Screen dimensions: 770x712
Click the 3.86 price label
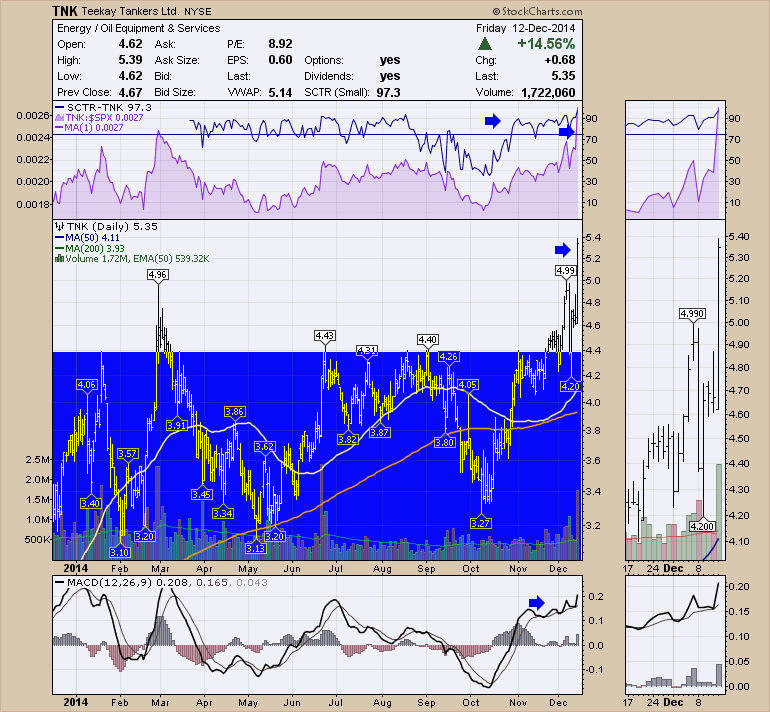235,411
